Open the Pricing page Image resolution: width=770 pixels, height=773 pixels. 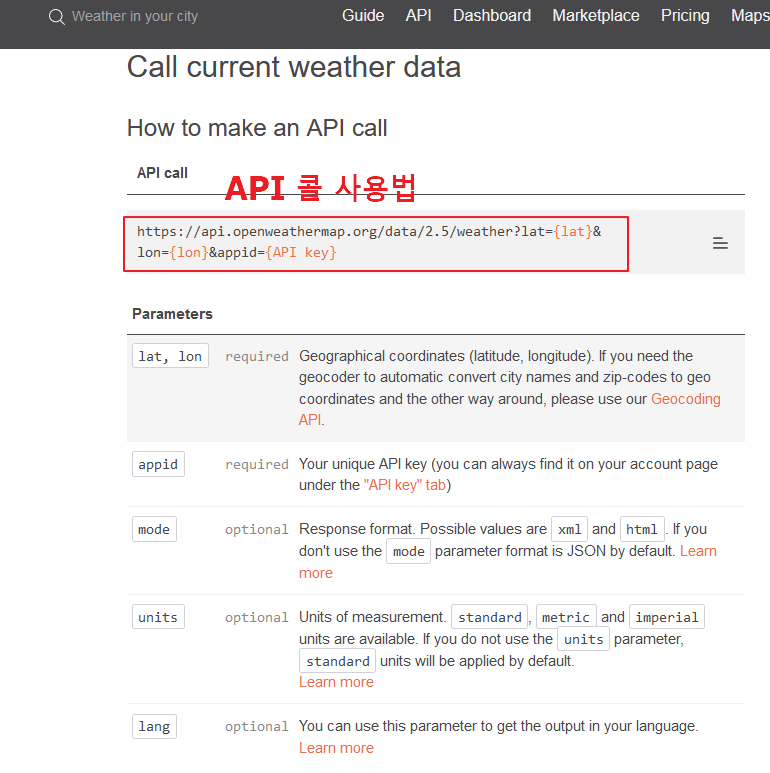point(685,16)
